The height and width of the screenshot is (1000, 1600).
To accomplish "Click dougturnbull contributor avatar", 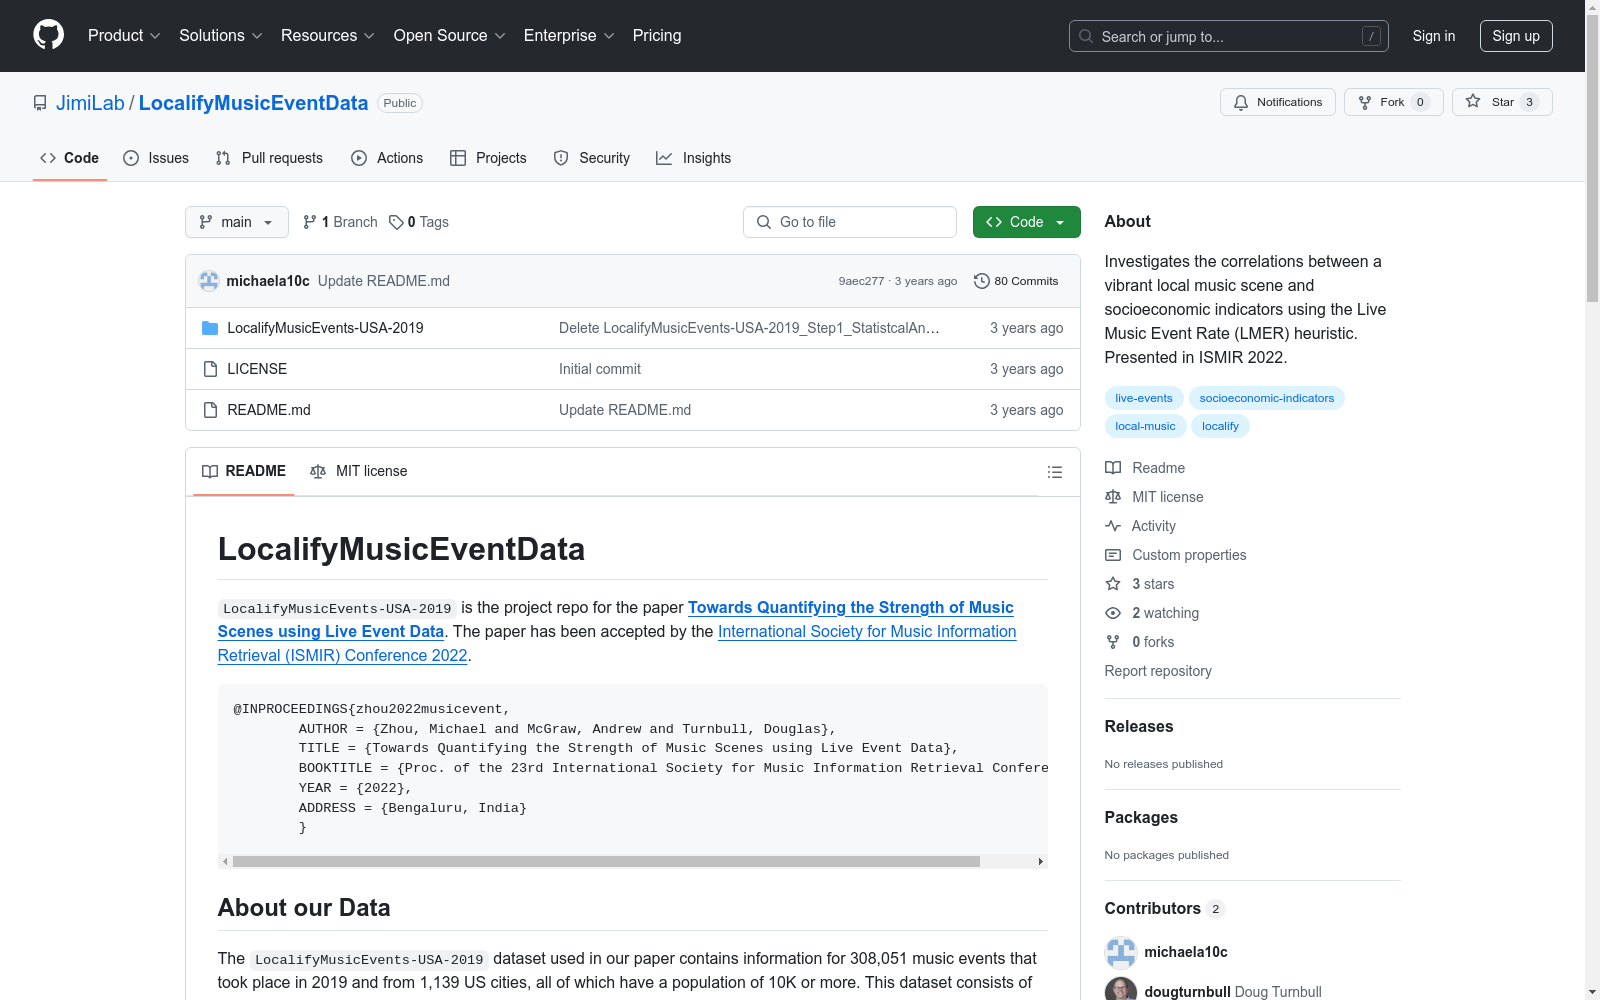I will 1121,990.
